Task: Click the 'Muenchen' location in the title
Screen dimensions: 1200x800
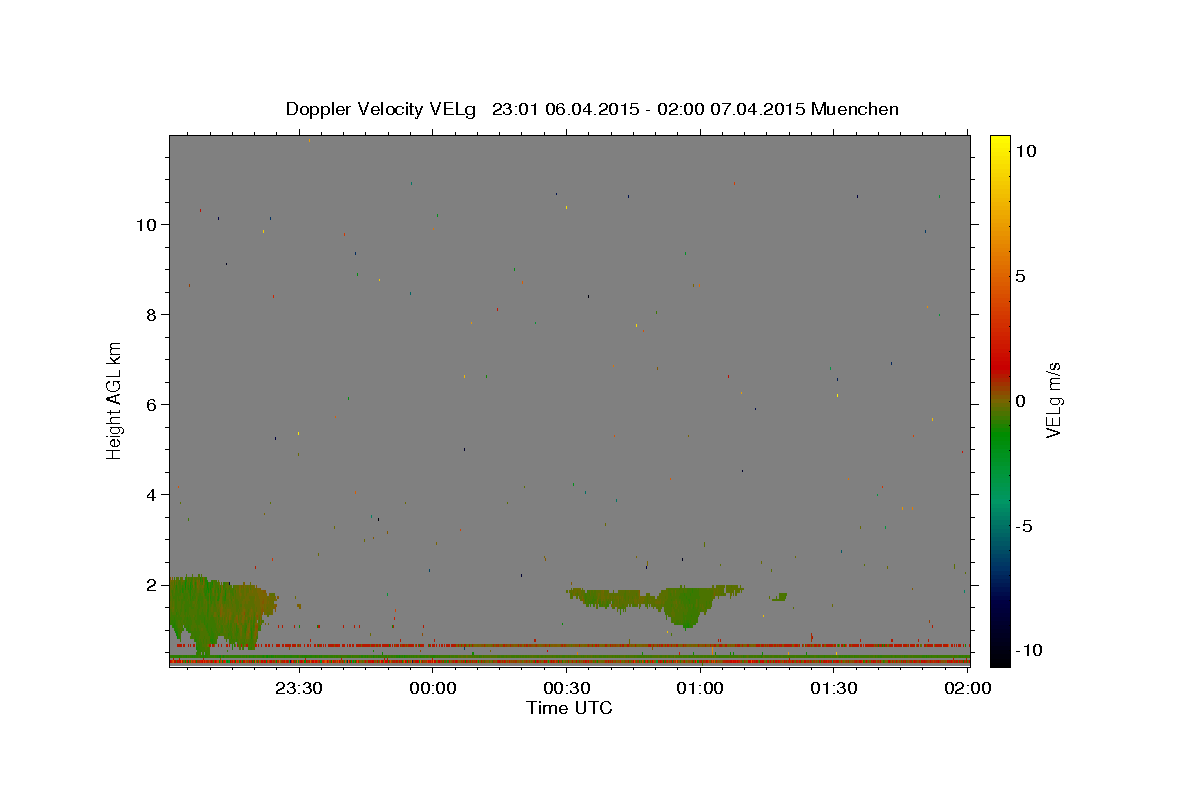Action: 855,109
